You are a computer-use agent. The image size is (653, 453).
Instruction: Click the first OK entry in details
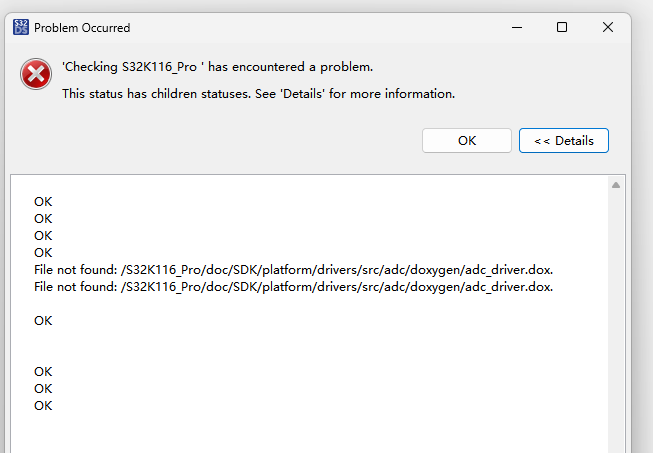tap(43, 202)
